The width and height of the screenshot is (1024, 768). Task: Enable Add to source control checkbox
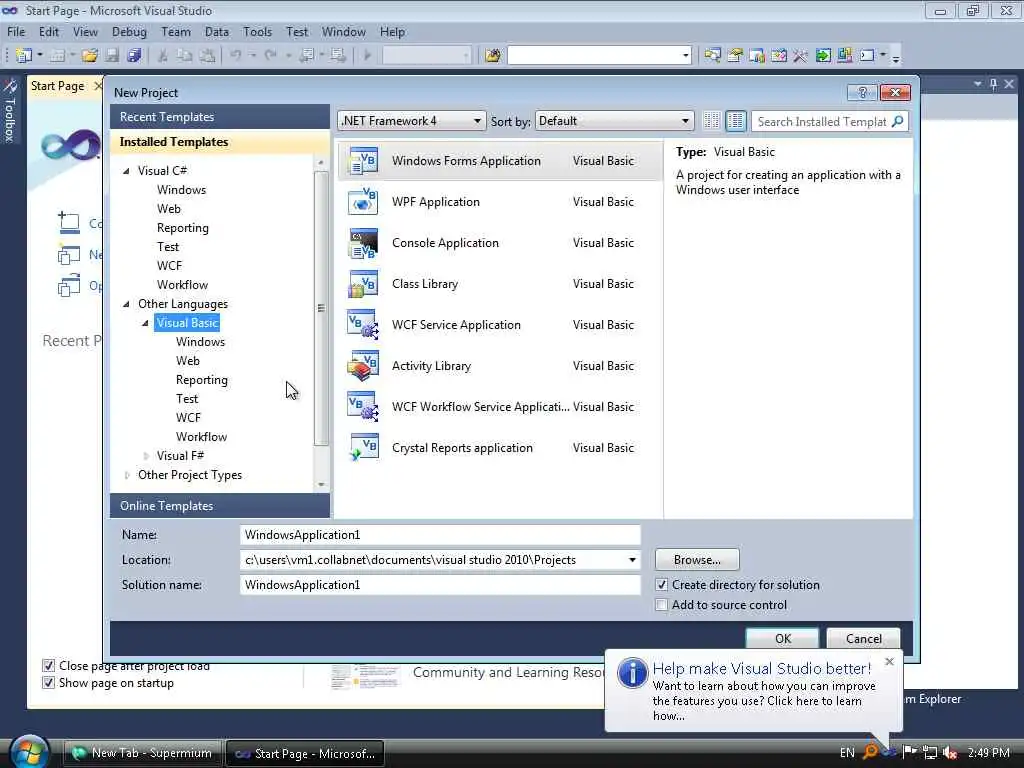coord(662,605)
